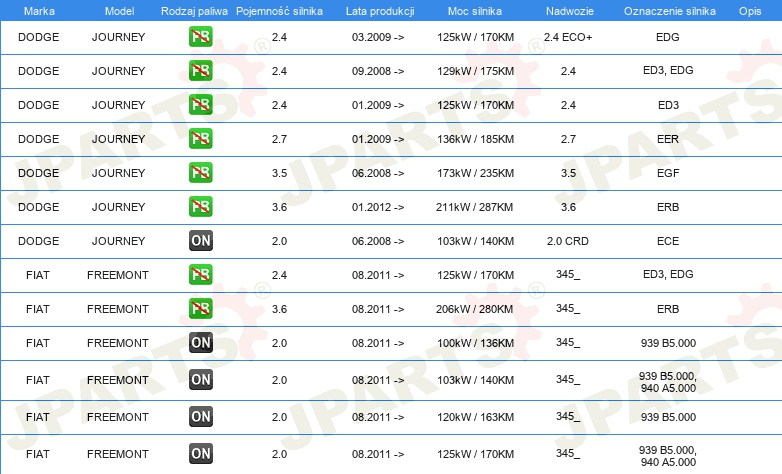Select the 2.0 CRD body cell
Viewport: 782px width, 474px height.
[x=568, y=241]
